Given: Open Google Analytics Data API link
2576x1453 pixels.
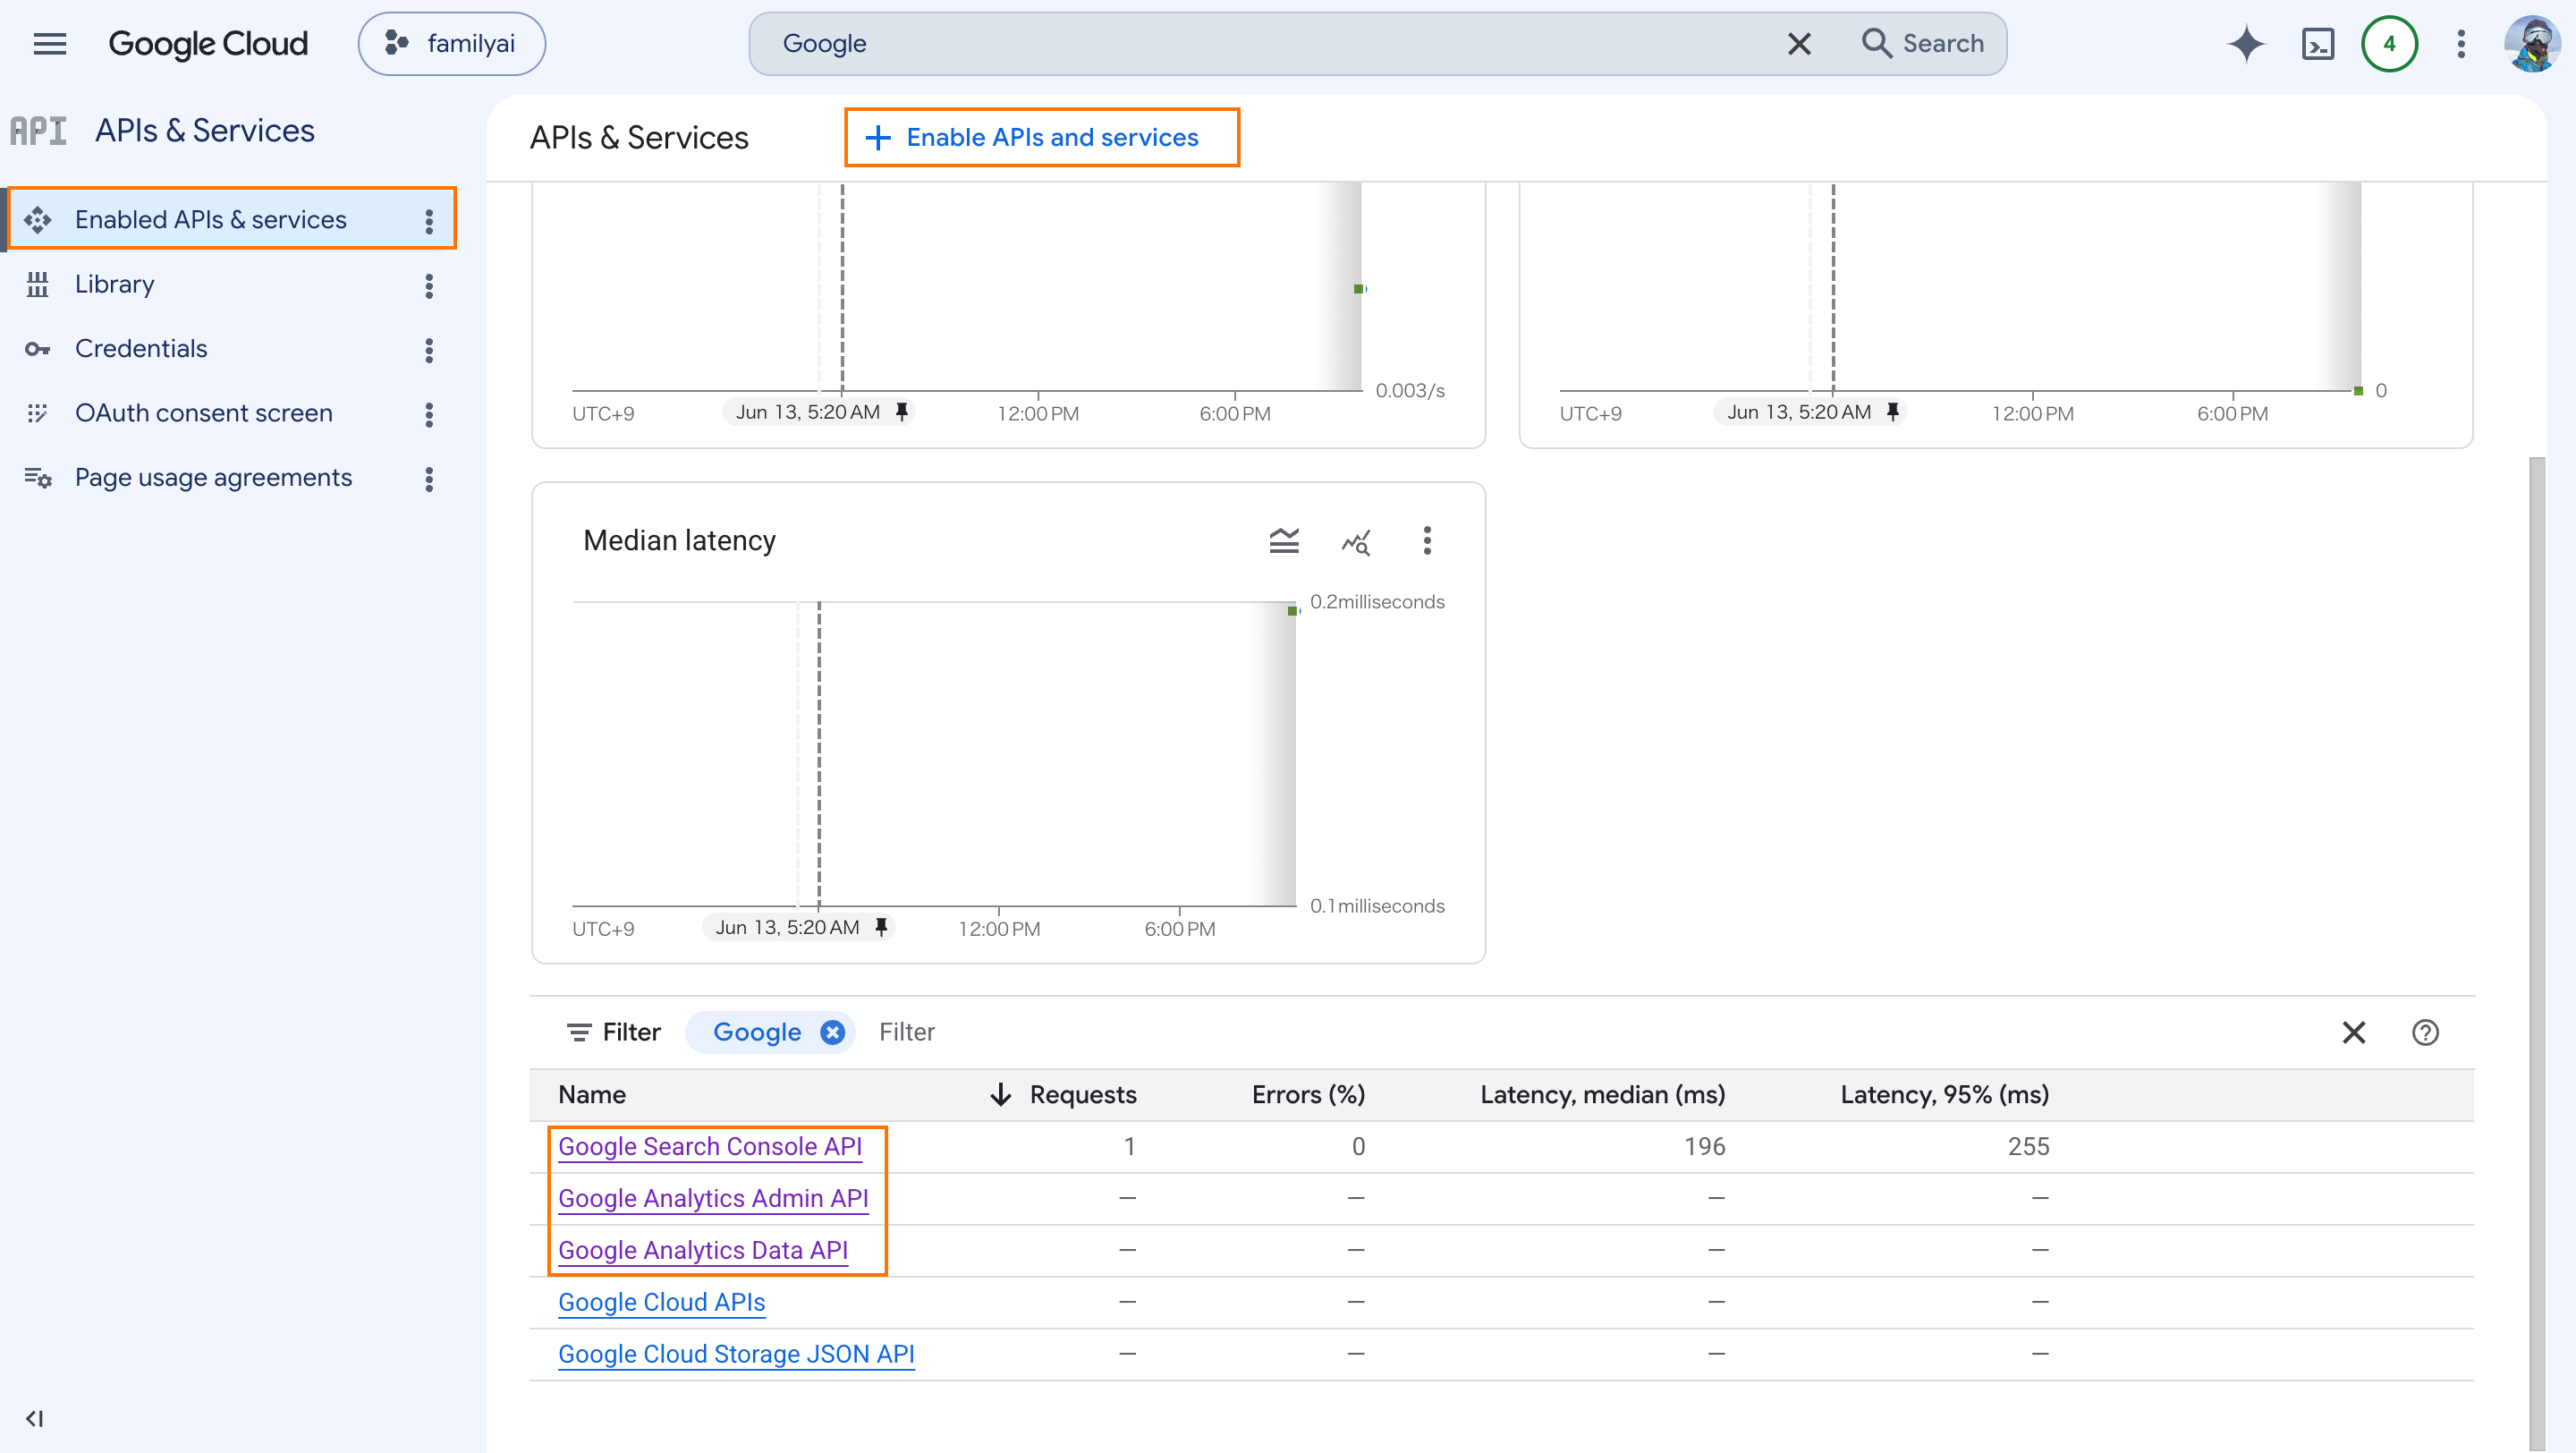Looking at the screenshot, I should click(x=703, y=1251).
